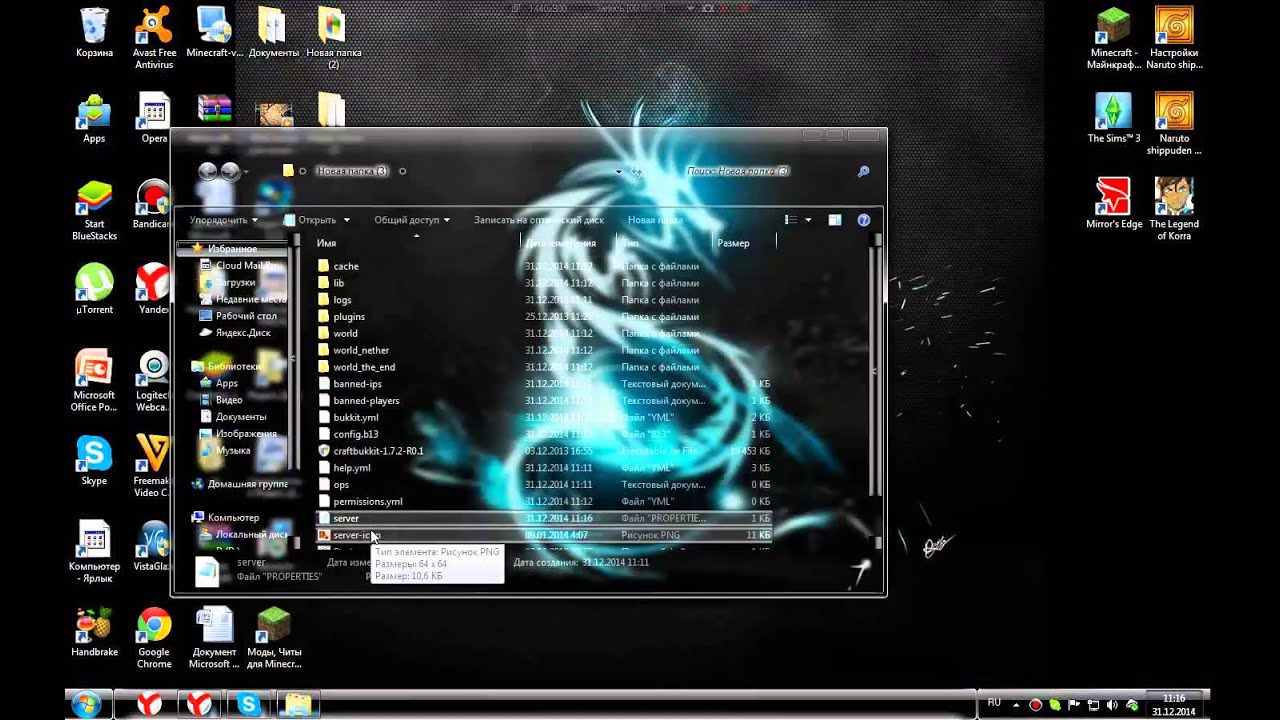The image size is (1280, 720).
Task: Open the Документ Microsoft desktop file
Action: click(214, 638)
